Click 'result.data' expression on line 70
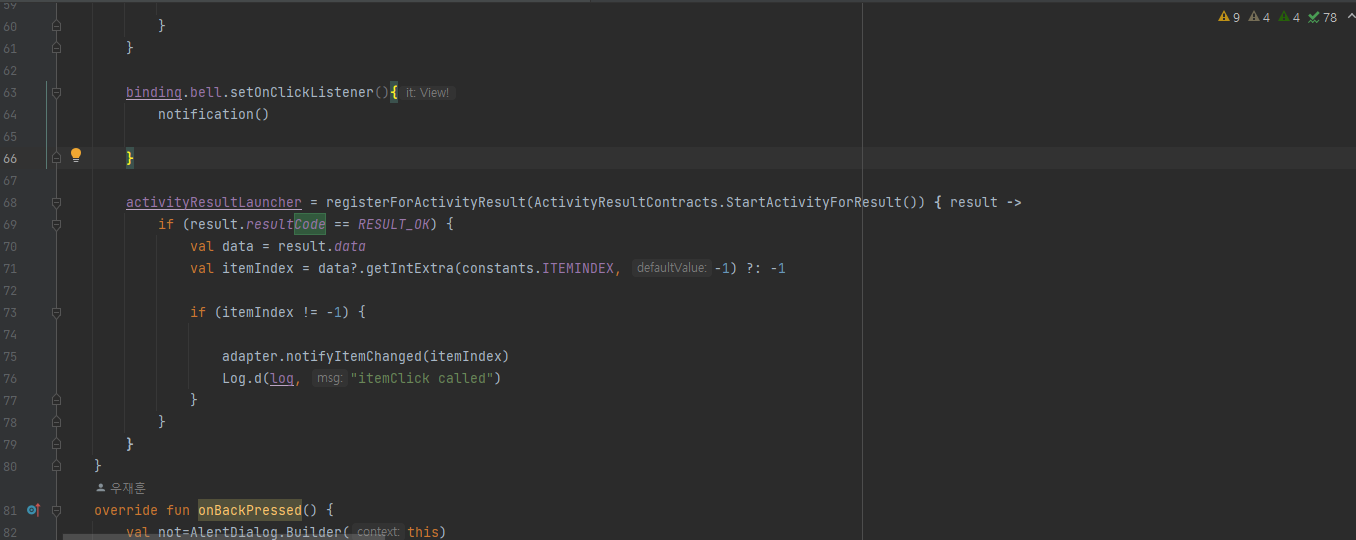Viewport: 1356px width, 540px height. (x=322, y=246)
